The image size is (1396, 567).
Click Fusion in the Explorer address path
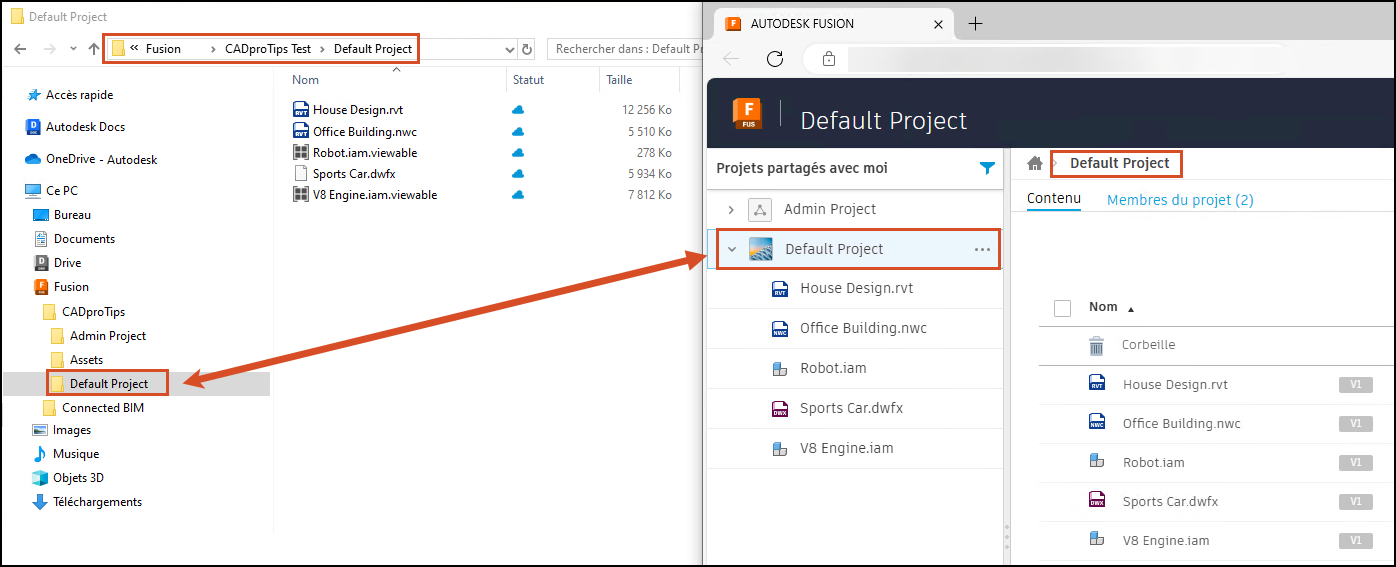(163, 49)
